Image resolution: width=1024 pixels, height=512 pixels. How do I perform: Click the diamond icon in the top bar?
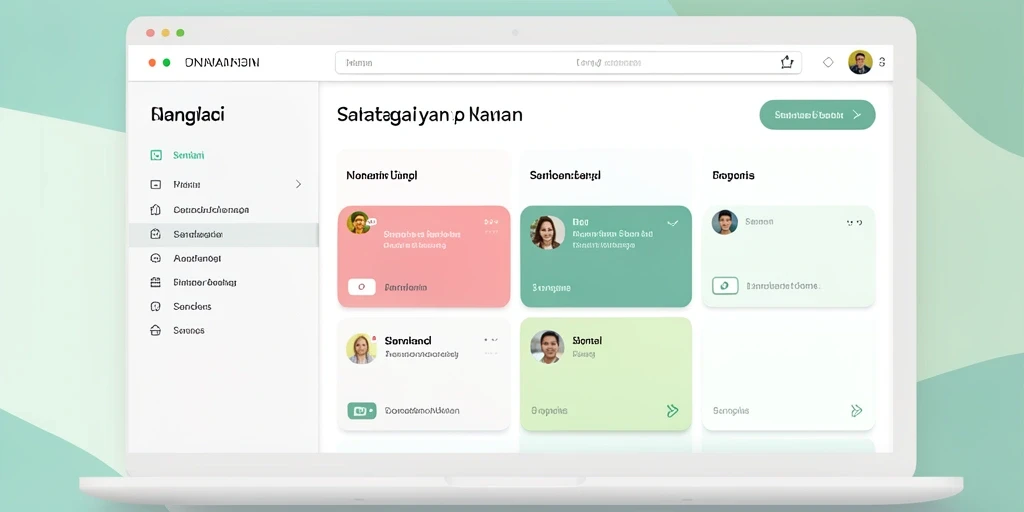(x=828, y=63)
